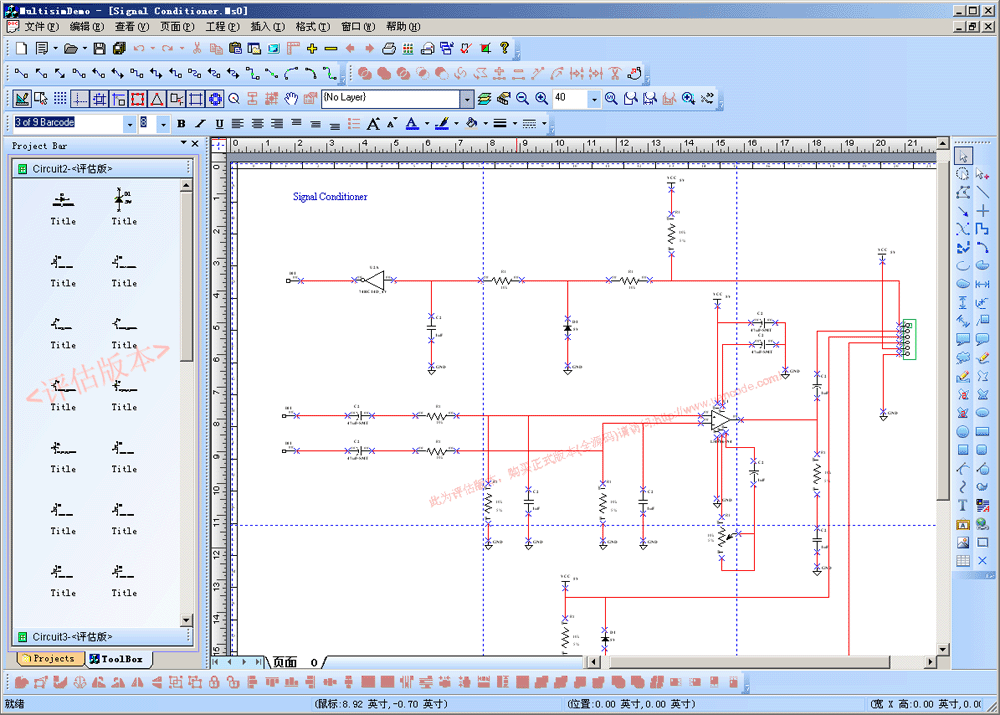
Task: Select the Pan hand tool
Action: (x=291, y=98)
